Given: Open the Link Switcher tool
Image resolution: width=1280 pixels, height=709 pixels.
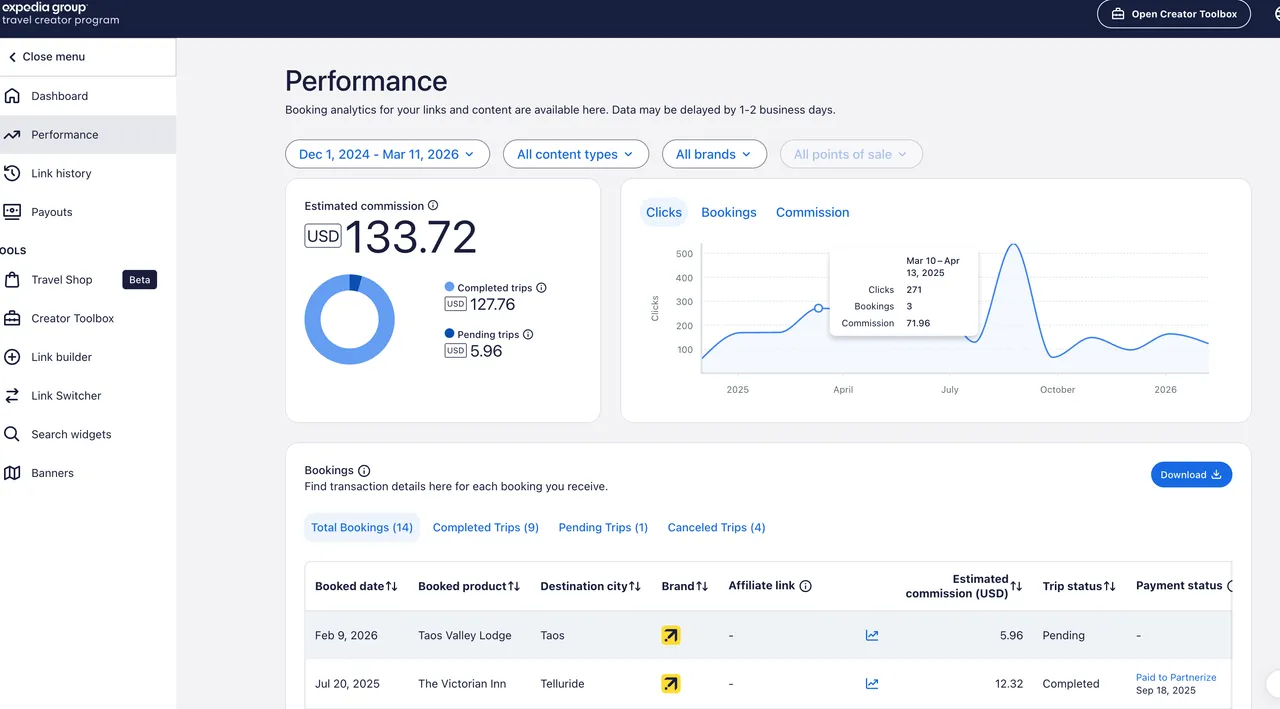Looking at the screenshot, I should click(65, 395).
